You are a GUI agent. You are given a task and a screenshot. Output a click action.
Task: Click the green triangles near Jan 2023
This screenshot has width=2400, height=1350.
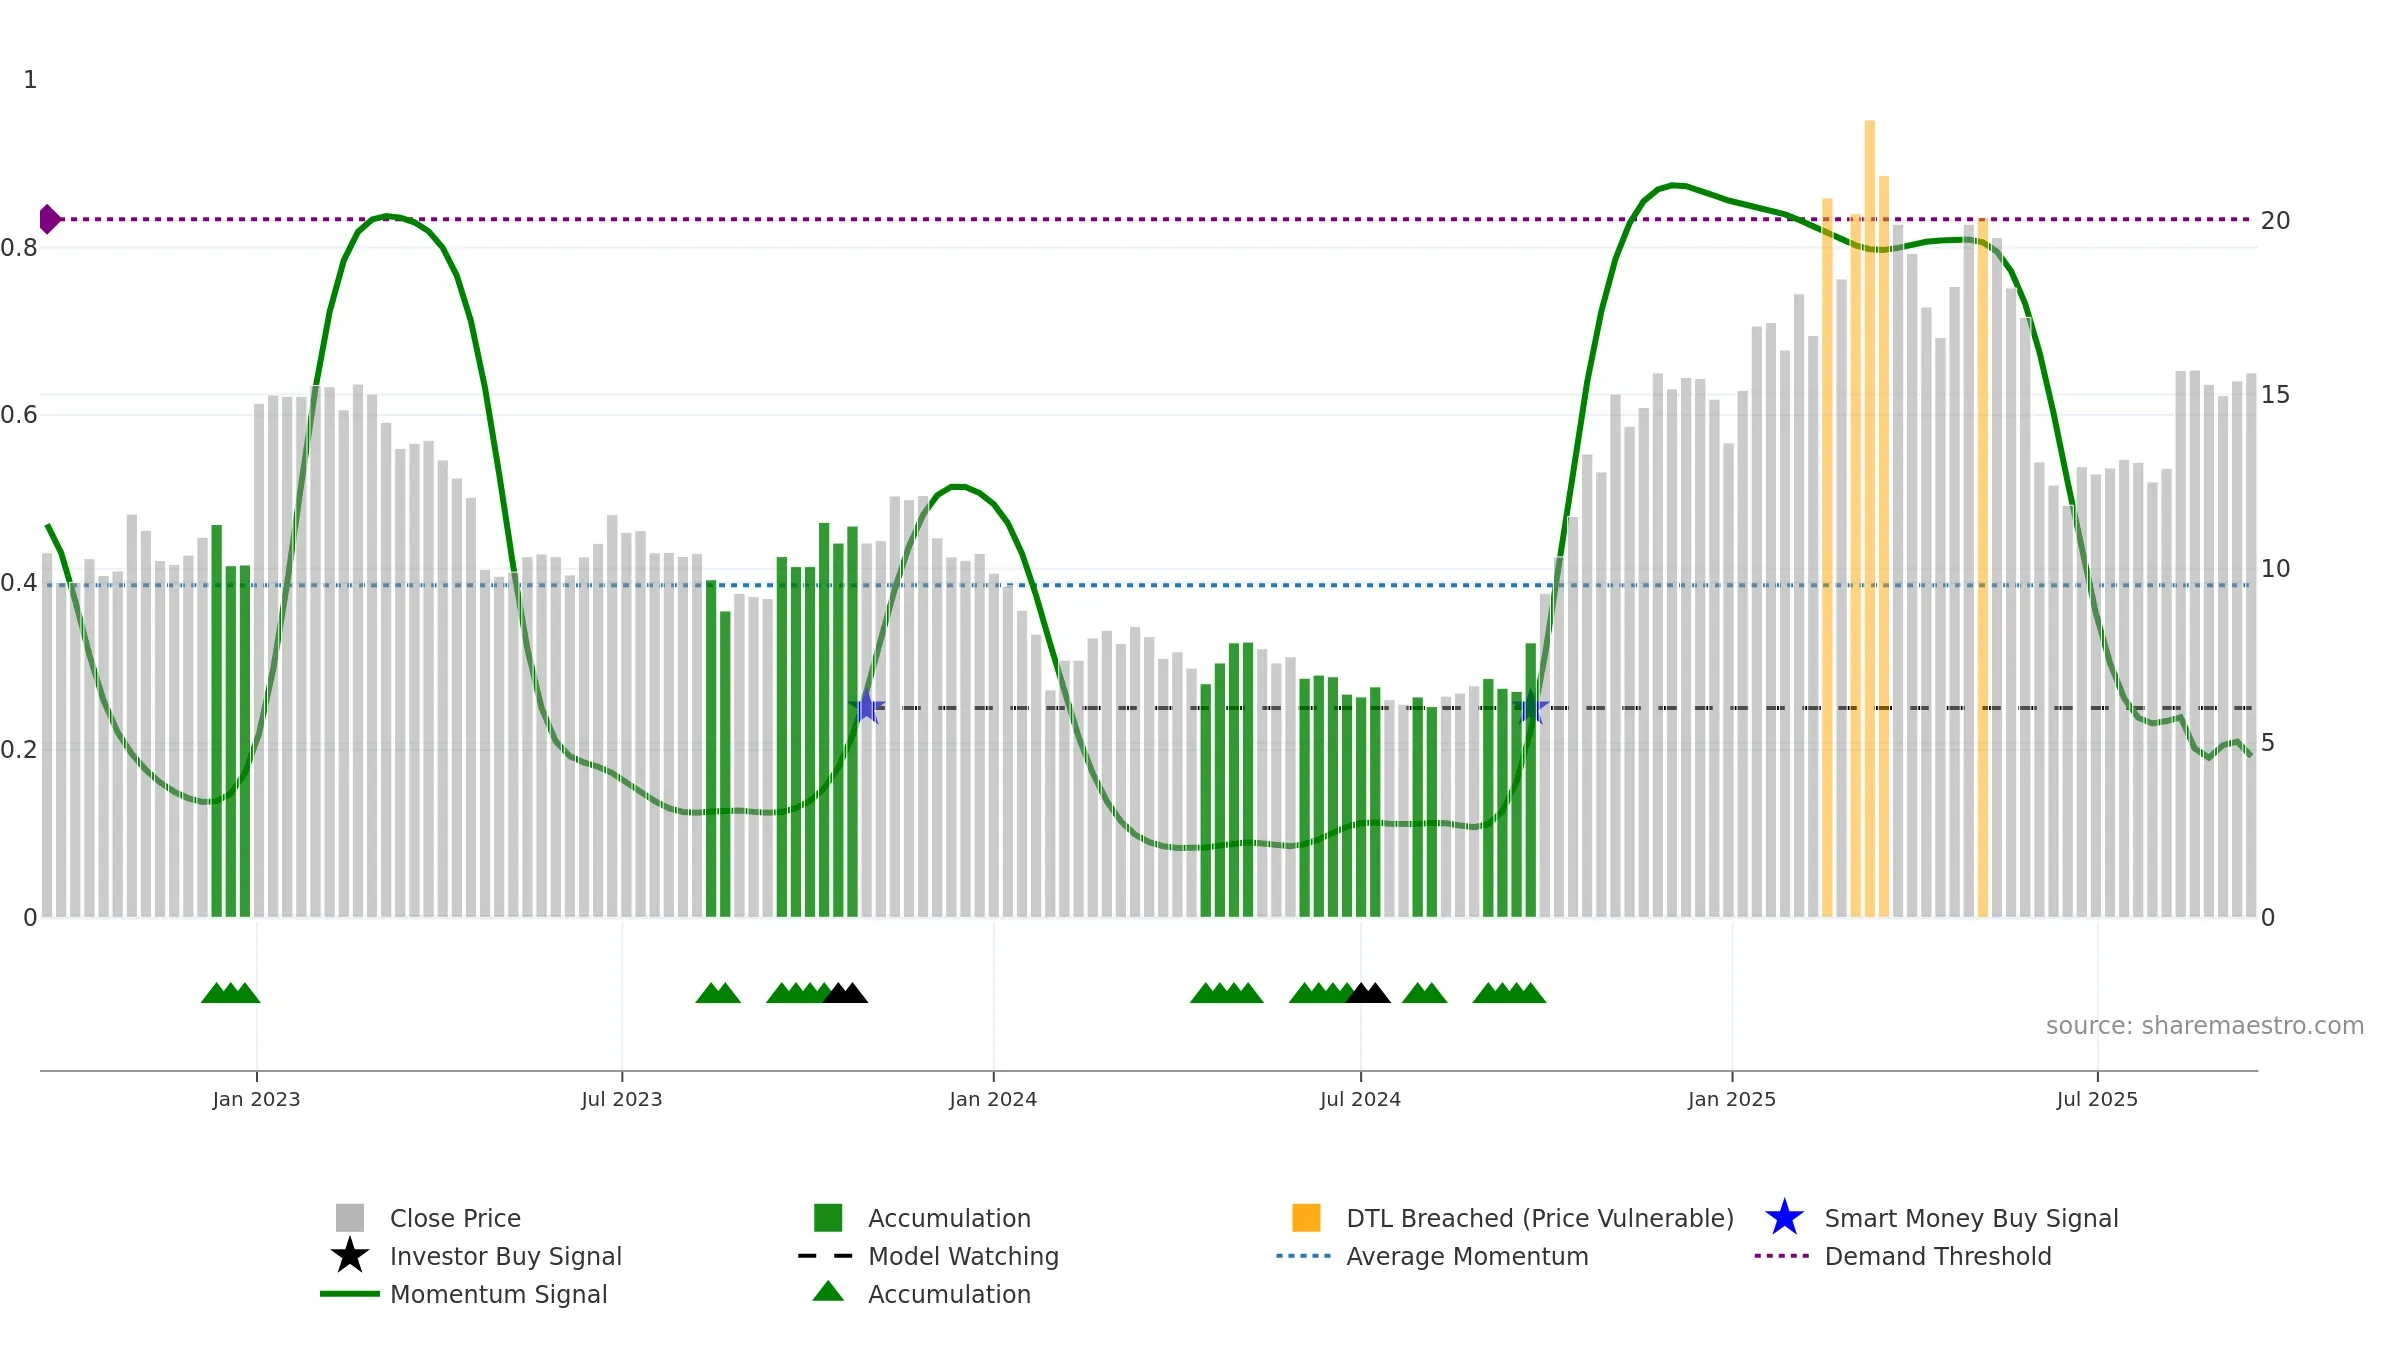(231, 992)
